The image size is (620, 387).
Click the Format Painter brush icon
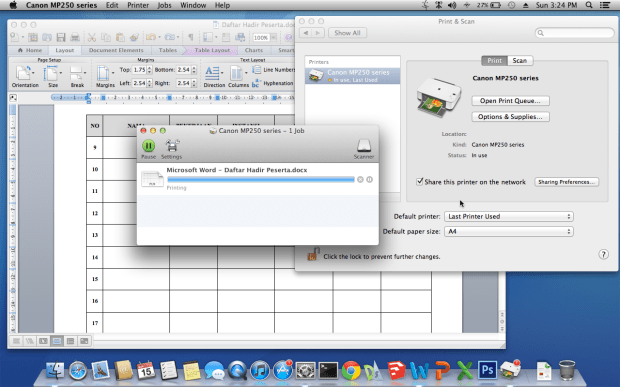coord(134,38)
